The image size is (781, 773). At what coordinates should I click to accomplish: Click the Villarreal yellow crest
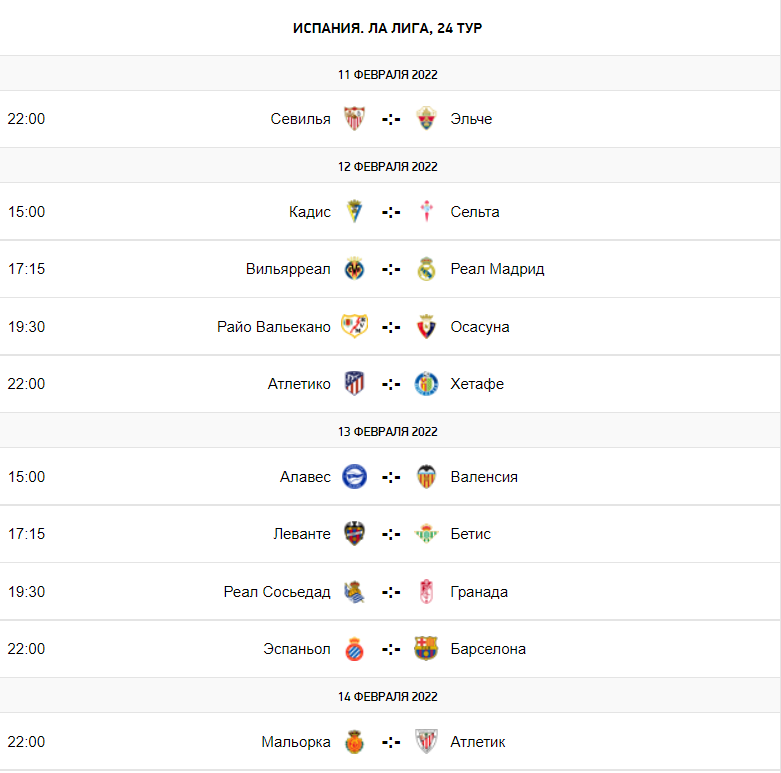point(354,269)
